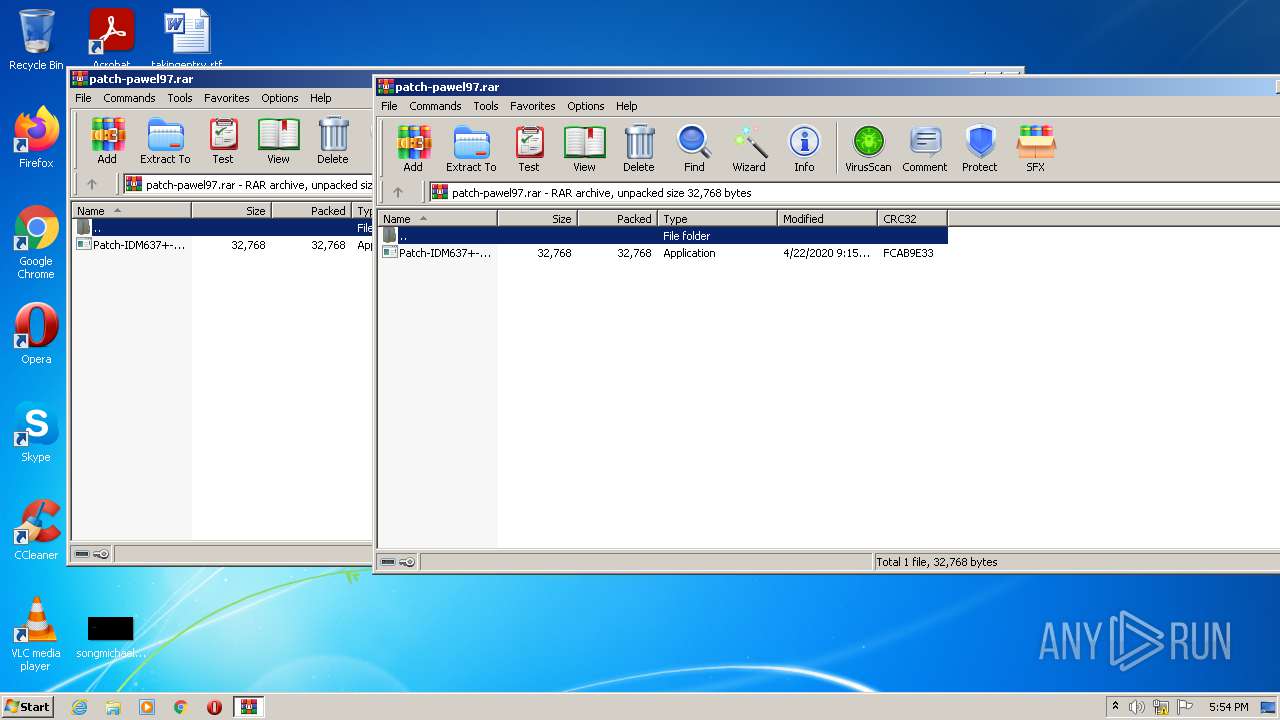The image size is (1280, 720).
Task: Open Firefox desktop shortcut
Action: pos(36,137)
